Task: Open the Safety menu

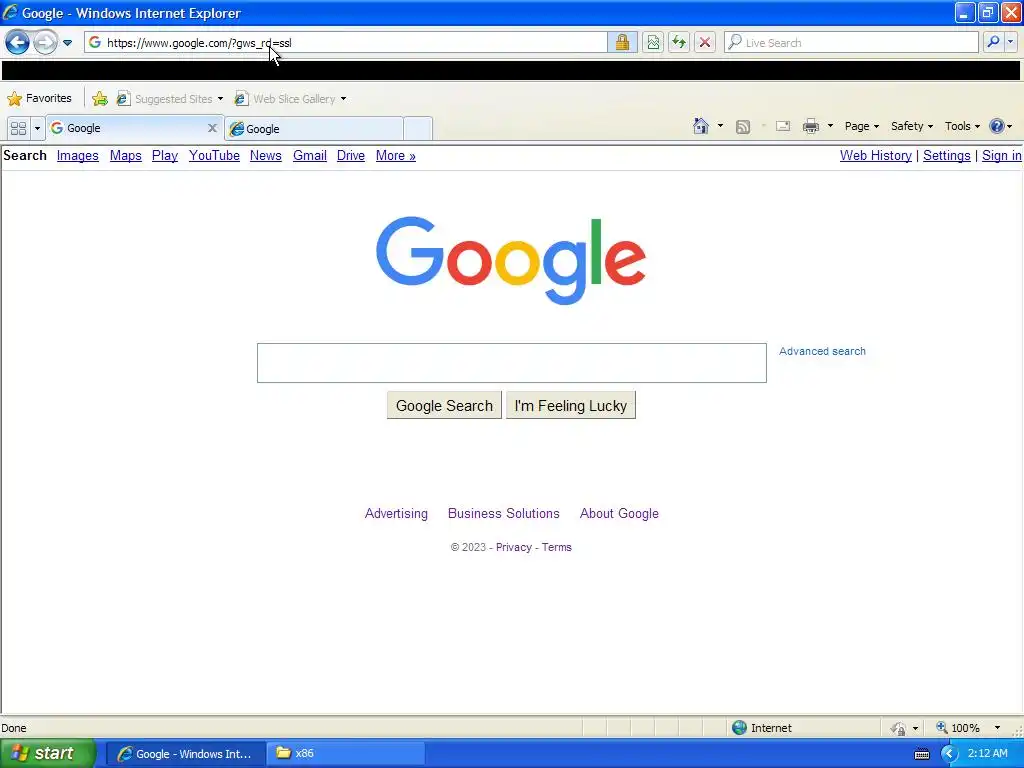Action: [x=912, y=126]
